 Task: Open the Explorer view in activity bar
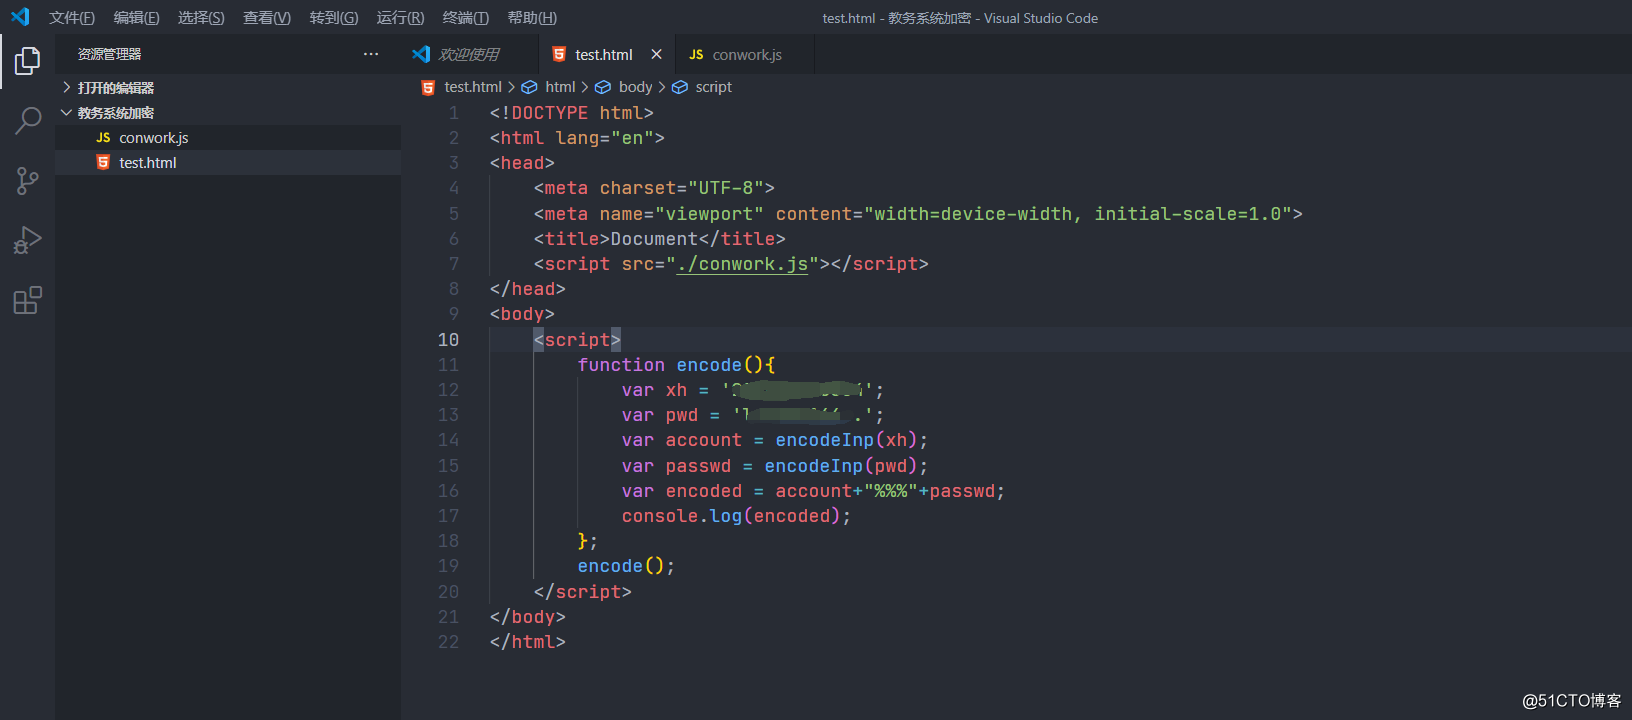click(x=27, y=61)
